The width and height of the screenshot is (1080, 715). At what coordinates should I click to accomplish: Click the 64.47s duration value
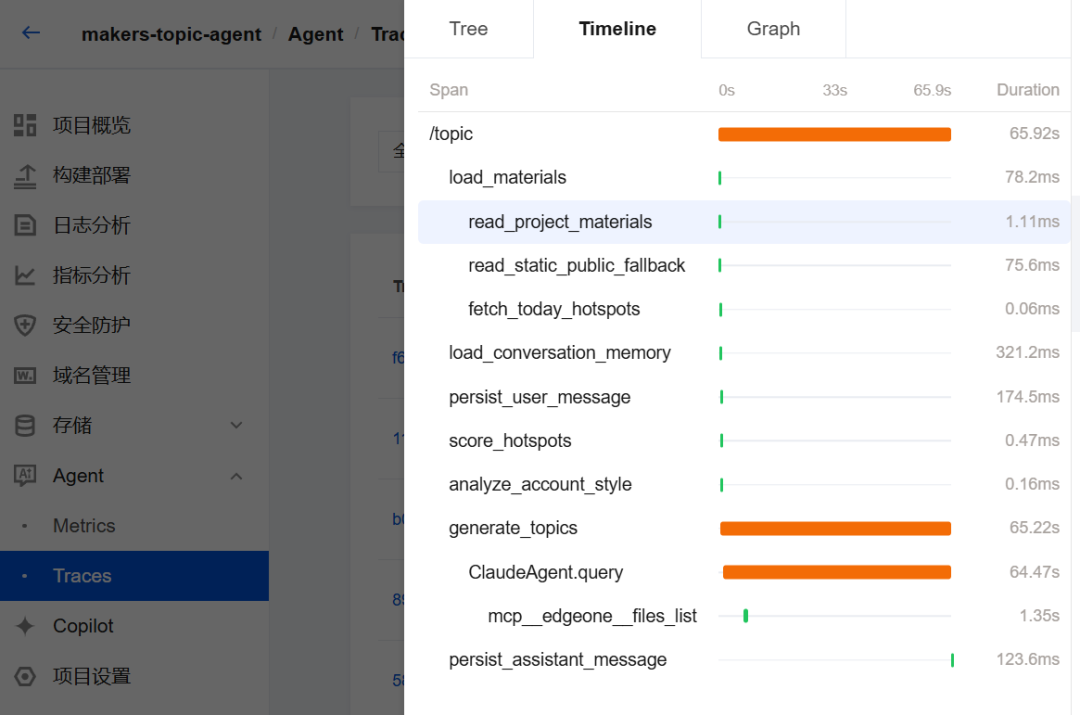(x=1034, y=572)
